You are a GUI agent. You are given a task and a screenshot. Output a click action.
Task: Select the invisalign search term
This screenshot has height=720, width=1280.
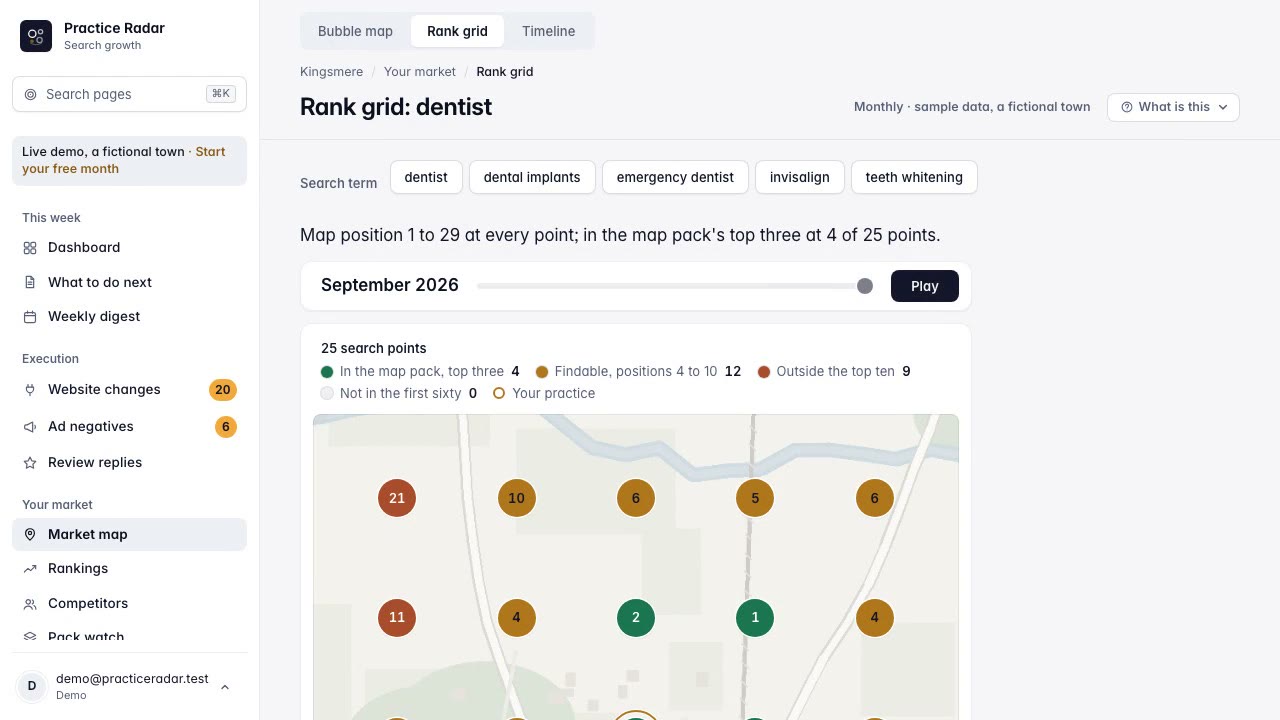pyautogui.click(x=800, y=177)
